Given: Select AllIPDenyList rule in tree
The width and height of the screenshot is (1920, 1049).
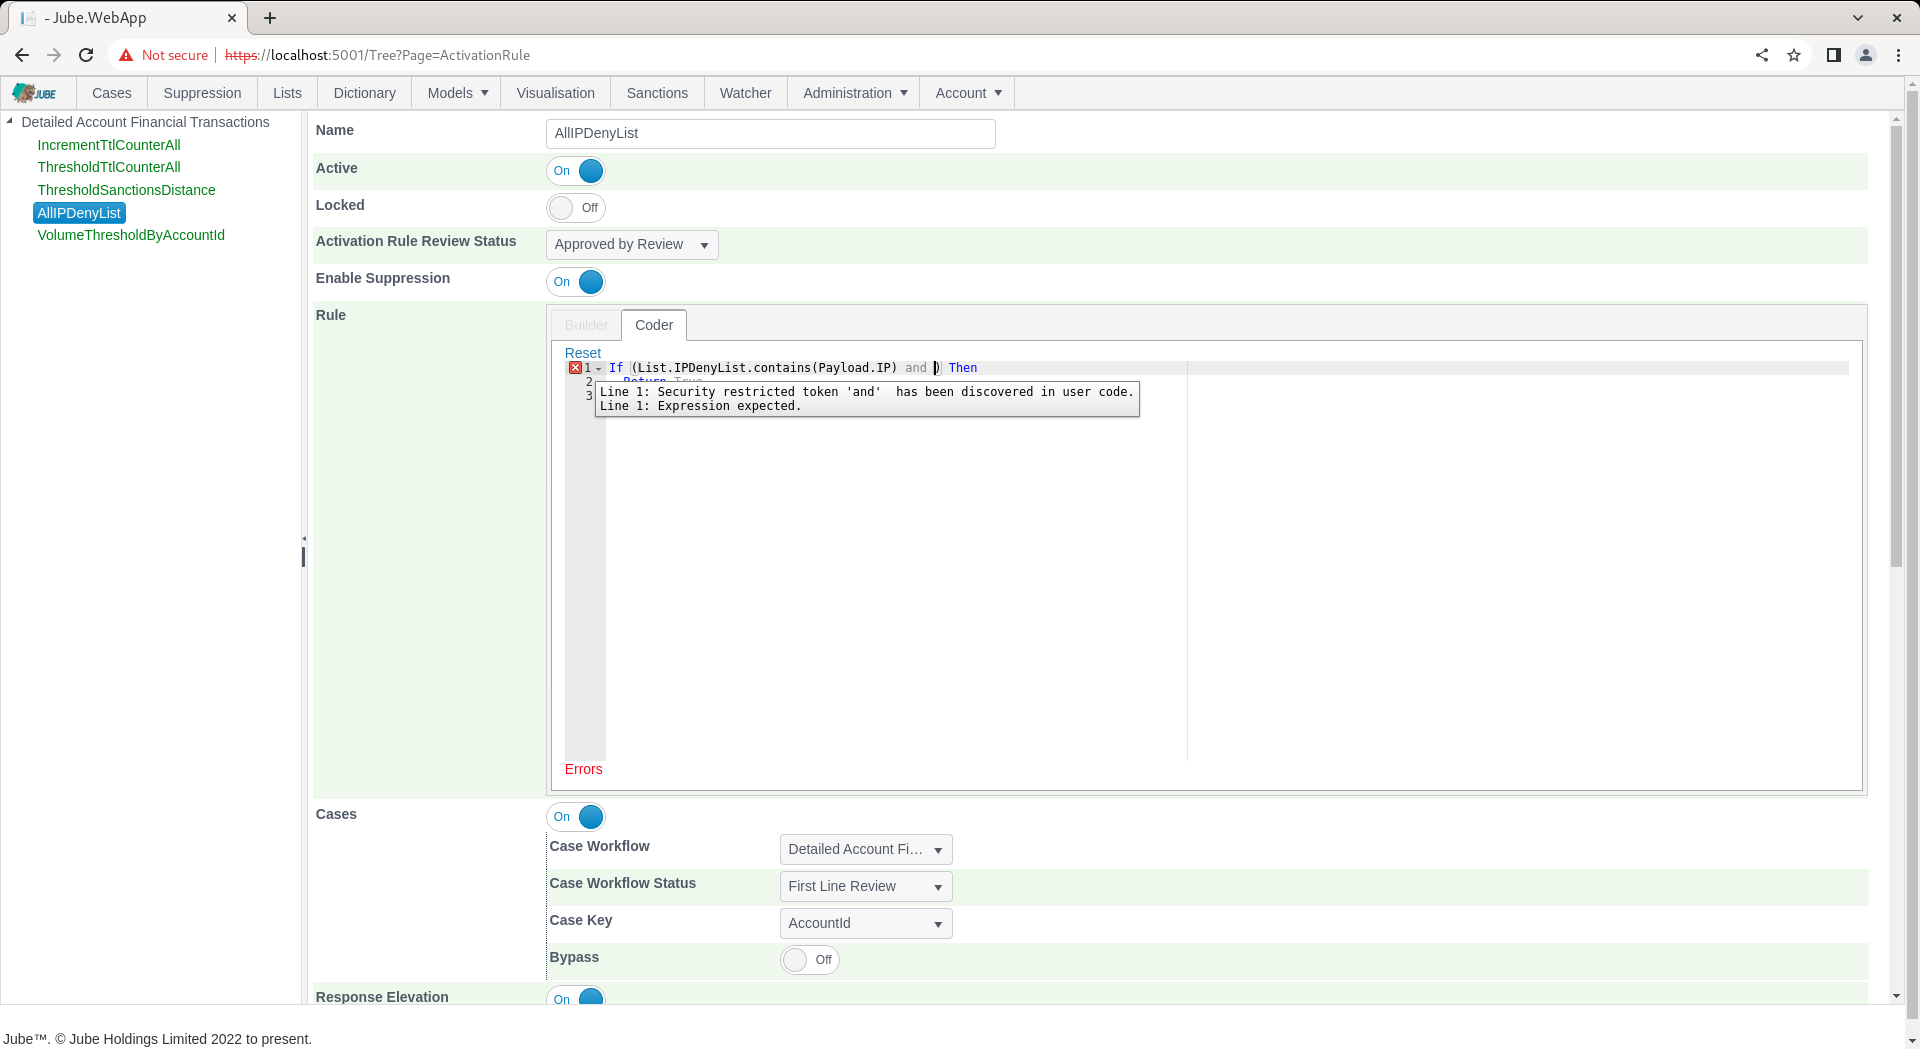Looking at the screenshot, I should tap(79, 213).
